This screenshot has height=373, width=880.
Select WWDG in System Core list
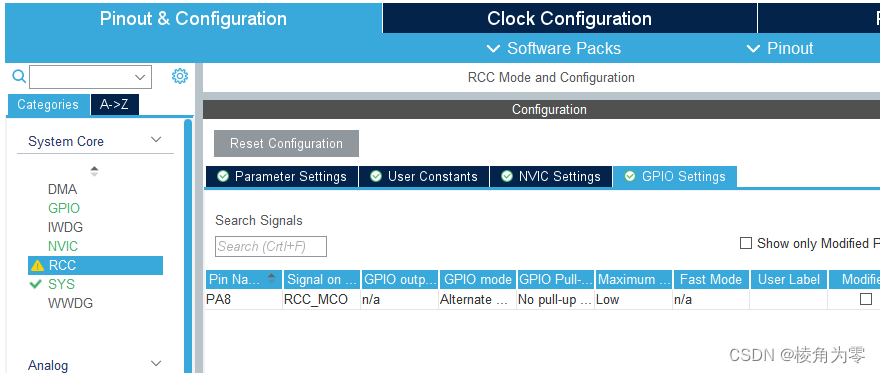click(x=70, y=303)
